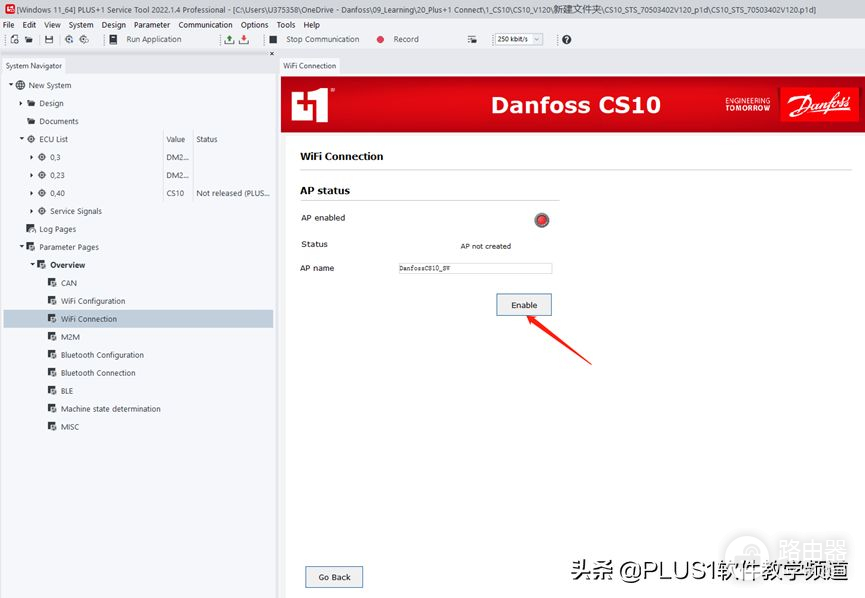Collapse the ECU List tree node
The height and width of the screenshot is (598, 865).
click(21, 139)
